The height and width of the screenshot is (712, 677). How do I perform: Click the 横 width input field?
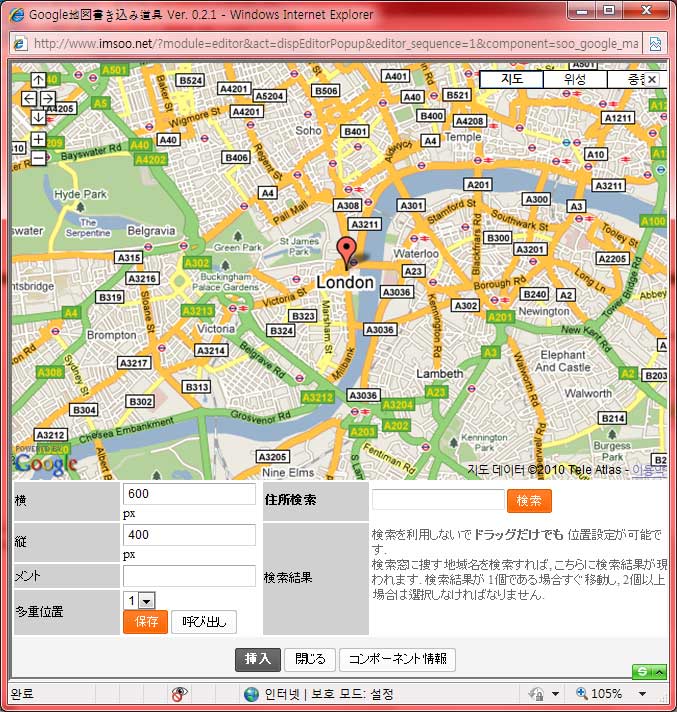click(189, 494)
